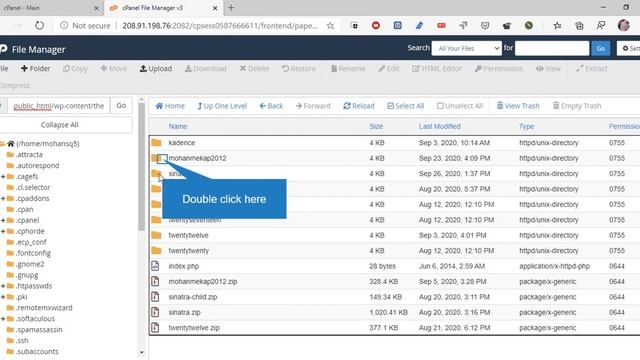Open the browser profile avatar

(x=623, y=25)
